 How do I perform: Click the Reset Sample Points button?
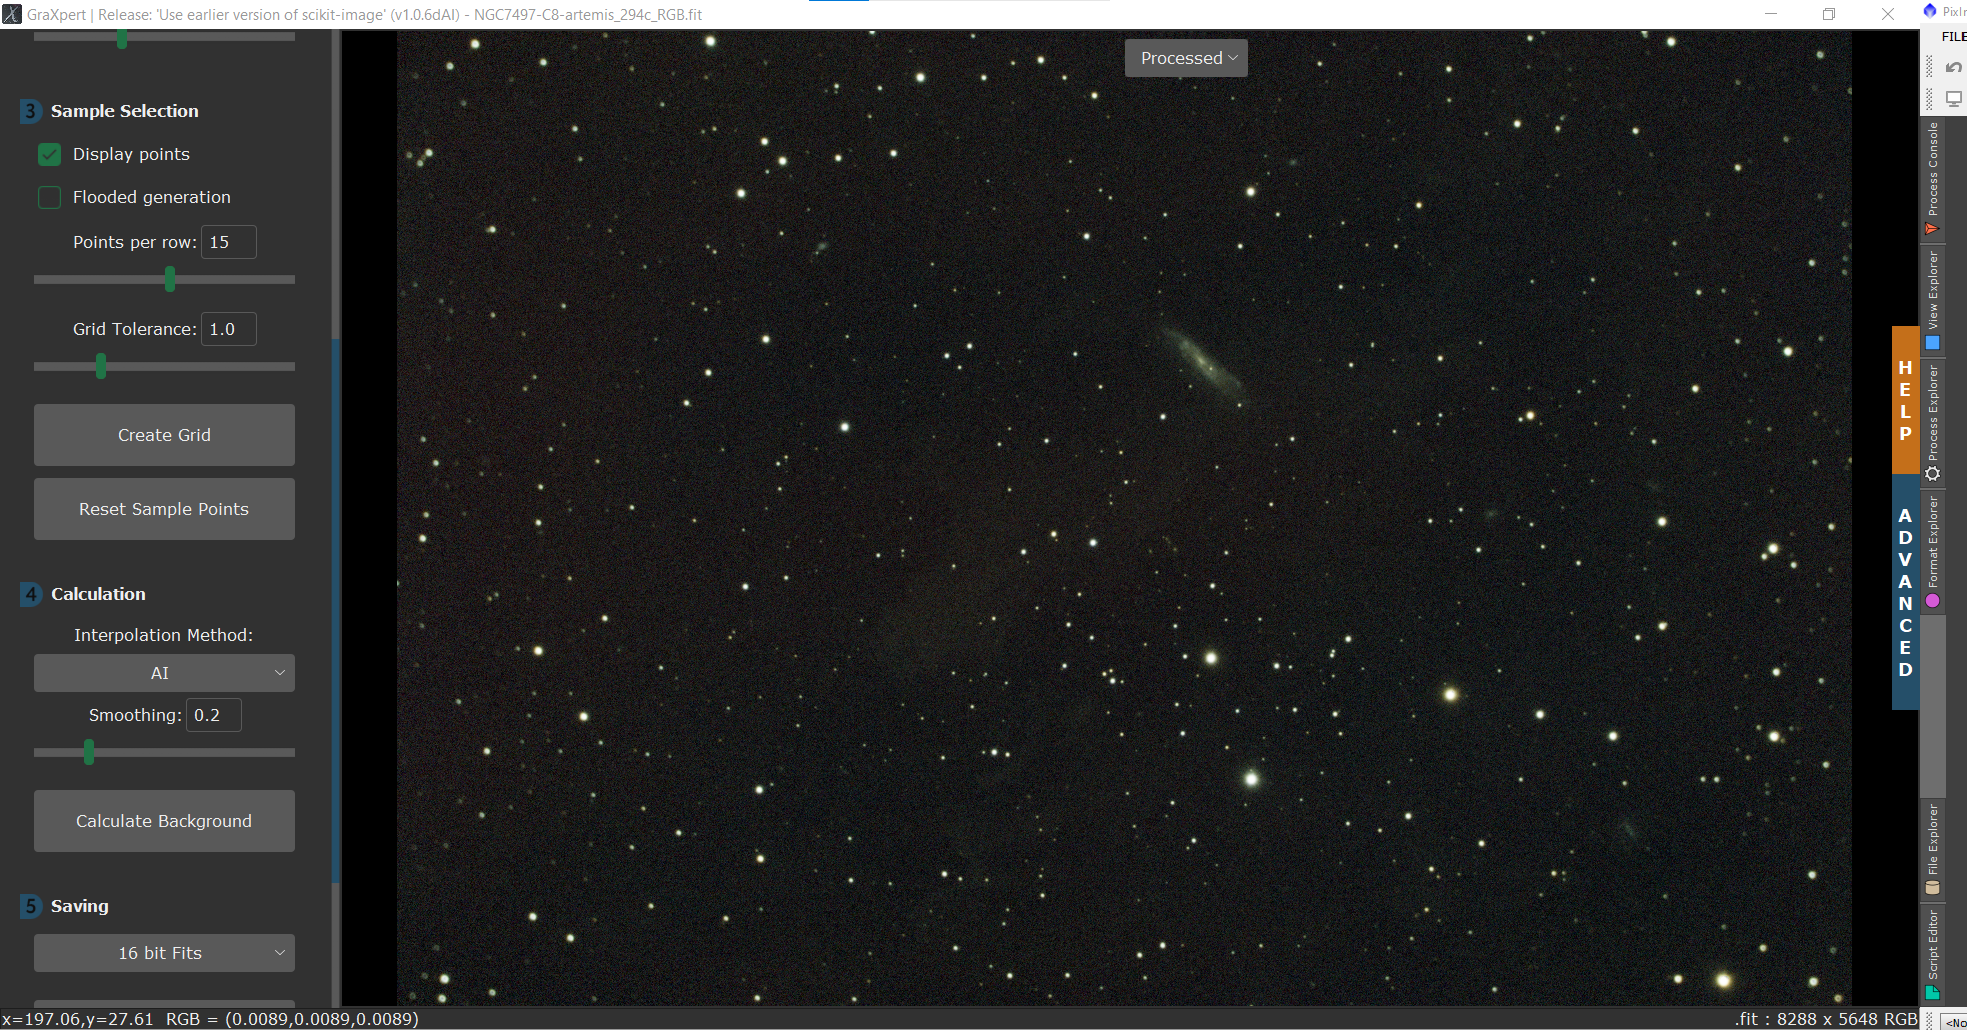pyautogui.click(x=164, y=509)
